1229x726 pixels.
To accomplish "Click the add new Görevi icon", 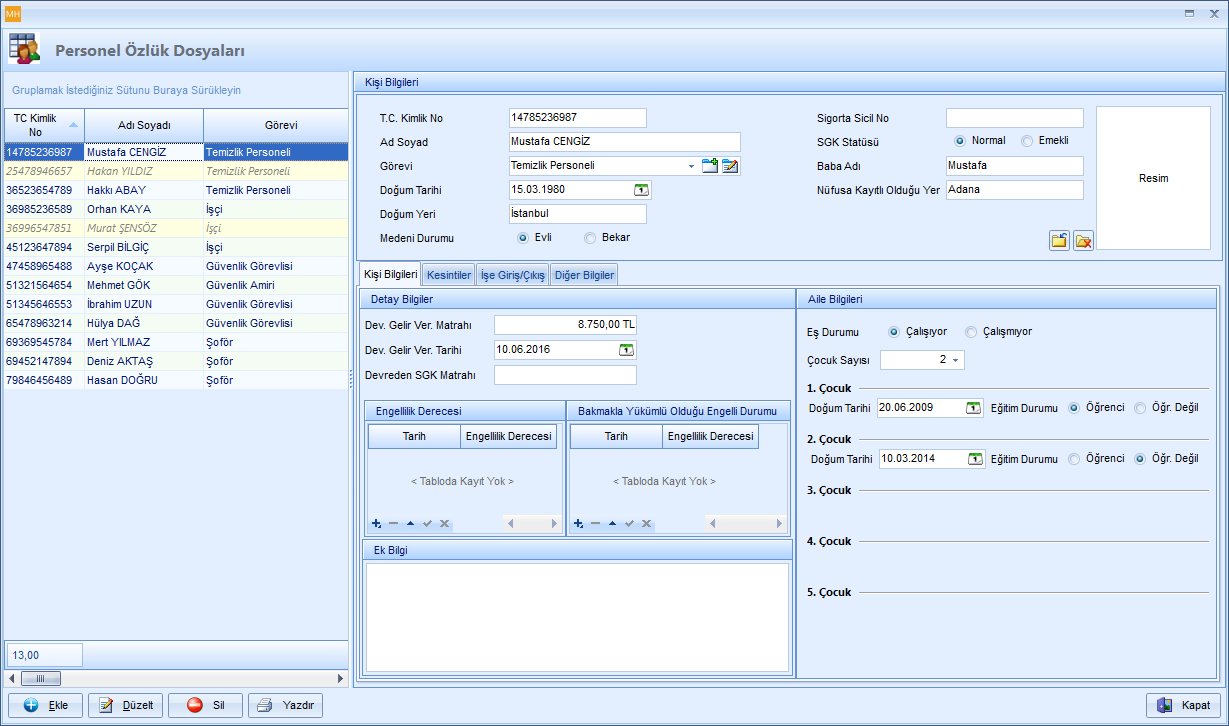I will pyautogui.click(x=710, y=166).
